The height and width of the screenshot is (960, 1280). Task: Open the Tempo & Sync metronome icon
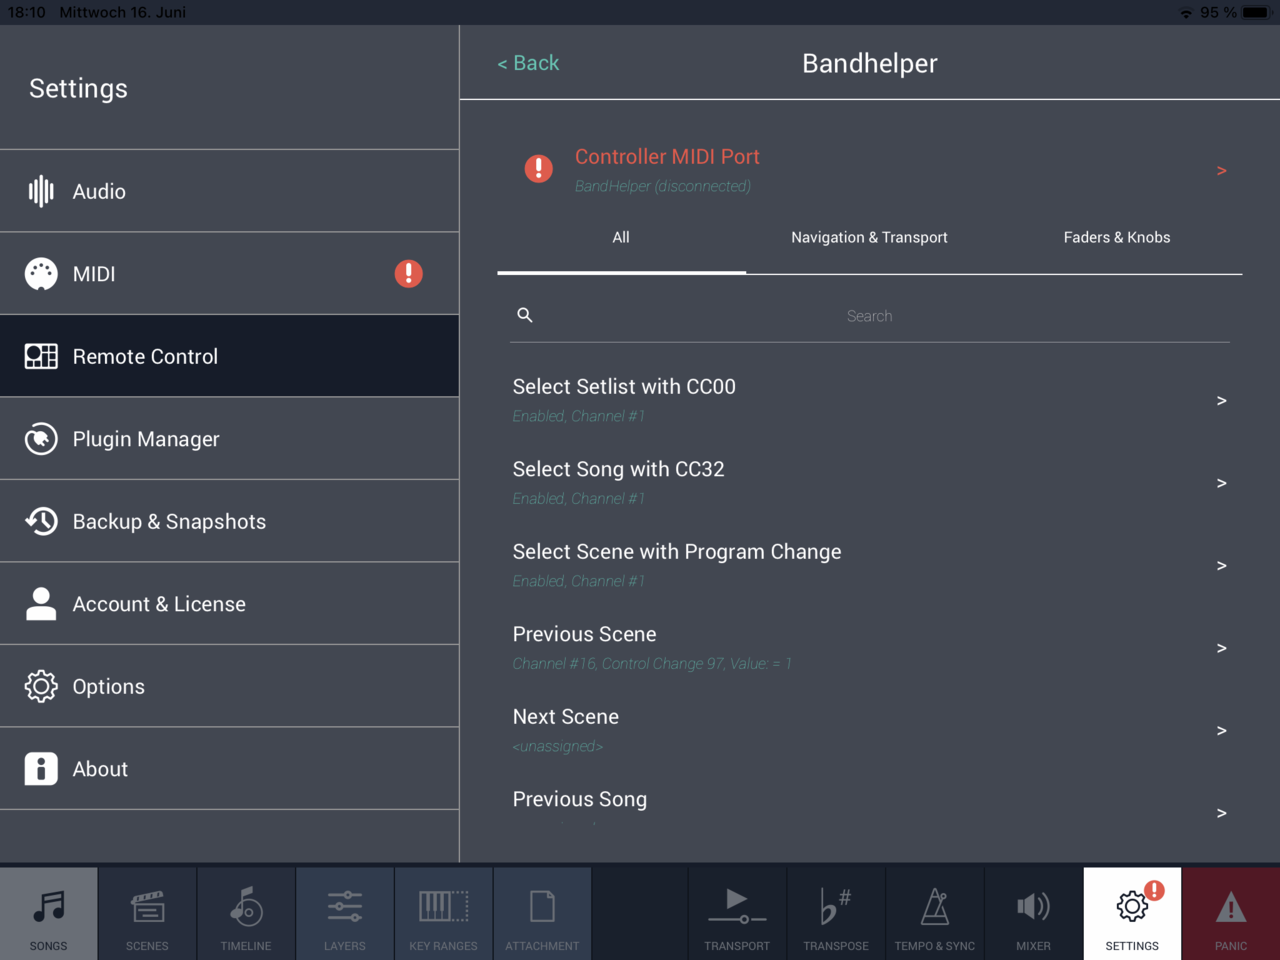pos(935,906)
